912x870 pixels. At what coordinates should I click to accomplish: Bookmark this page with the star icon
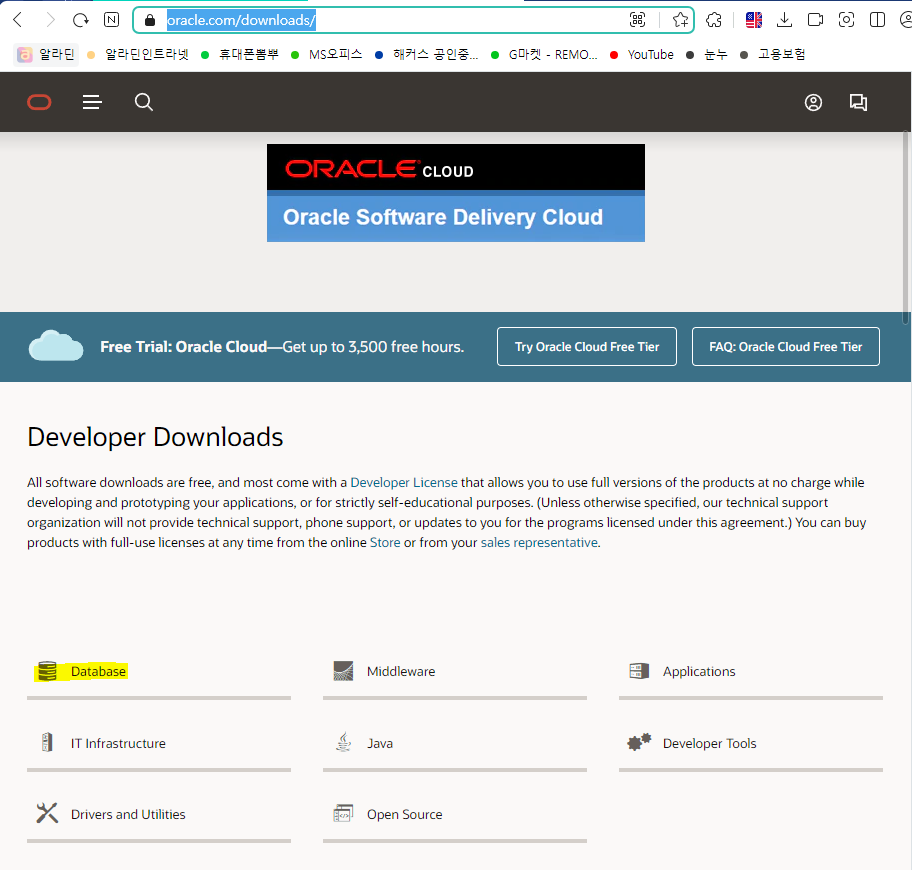680,20
